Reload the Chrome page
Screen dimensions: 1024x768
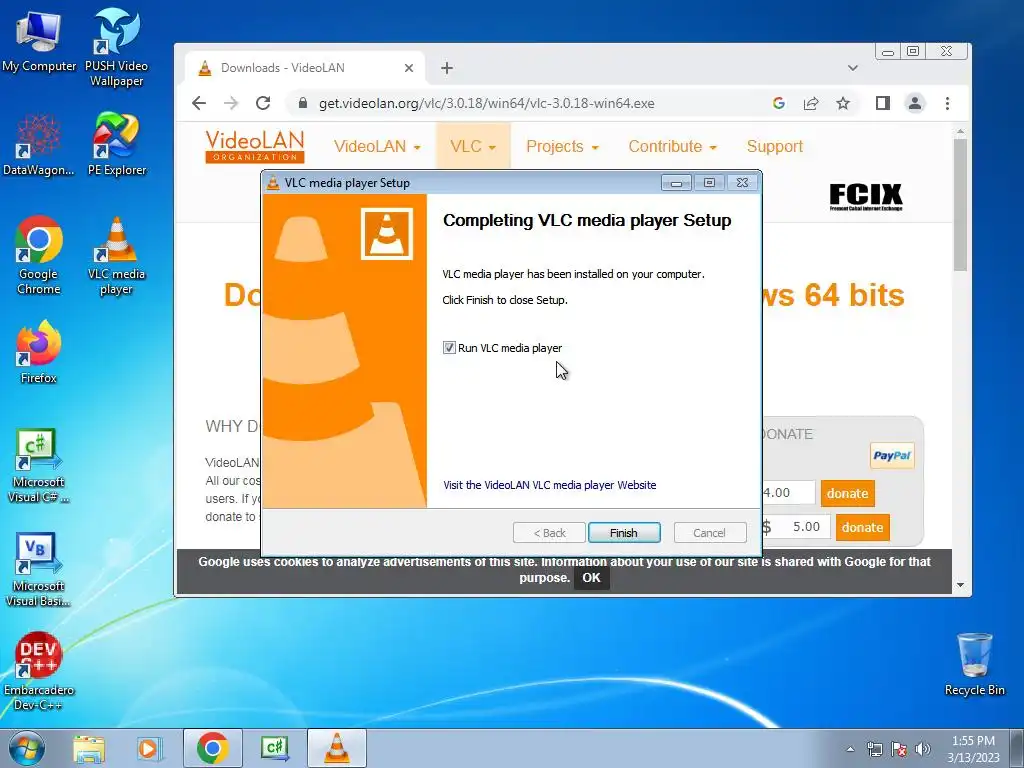[263, 103]
